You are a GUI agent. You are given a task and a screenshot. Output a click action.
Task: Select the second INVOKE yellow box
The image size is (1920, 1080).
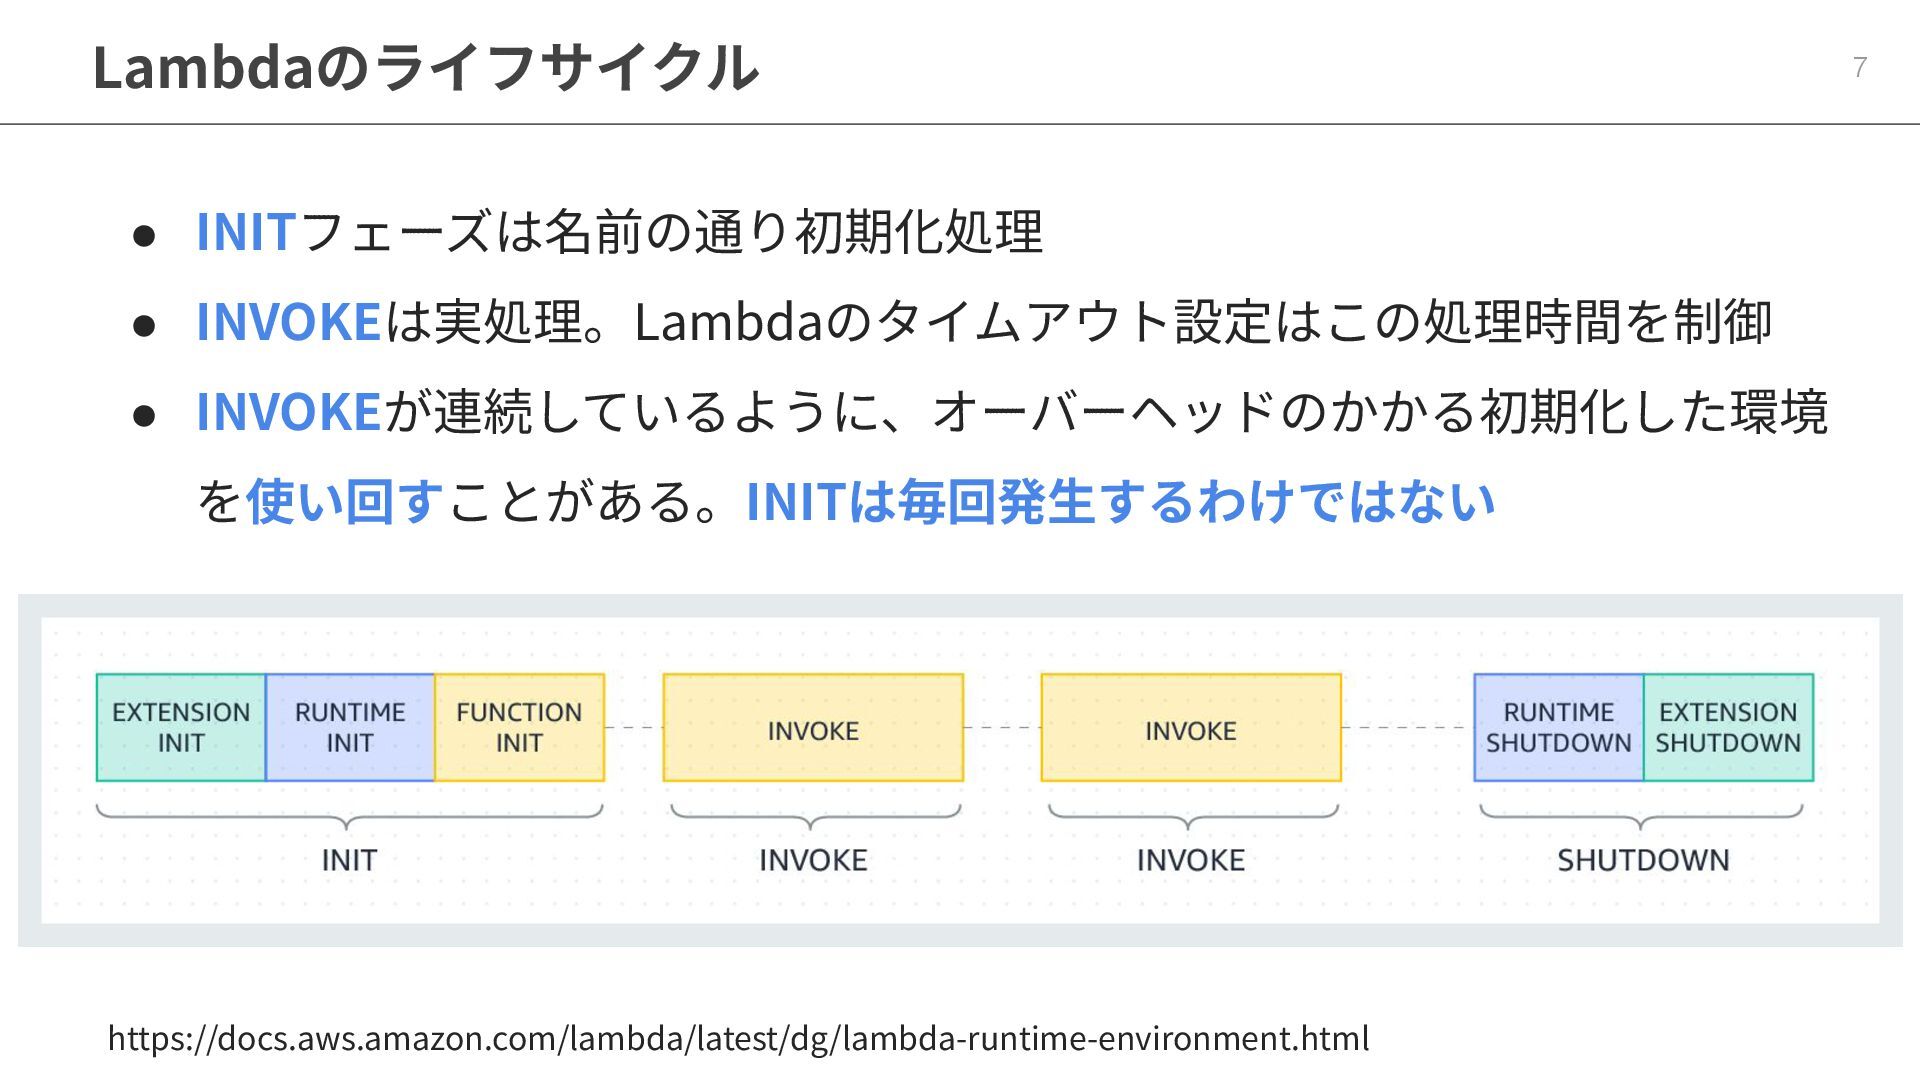(x=1191, y=728)
